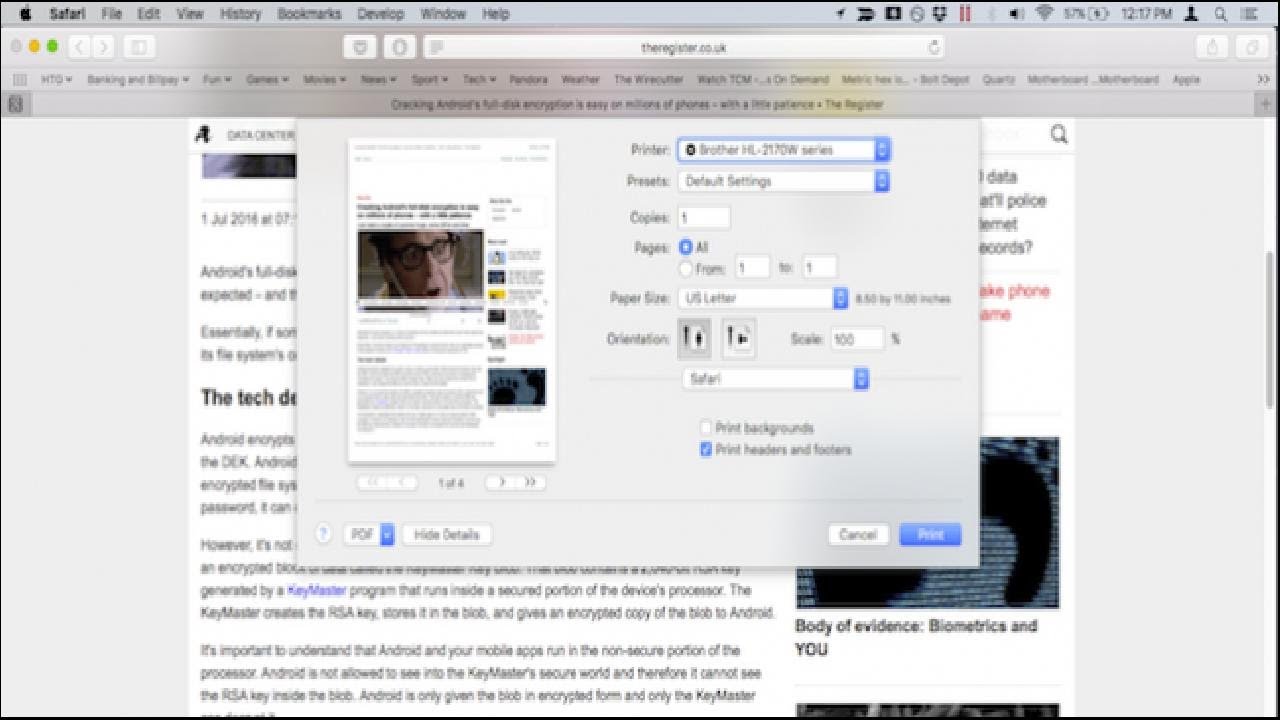Toggle the Safari sidebar button

point(139,47)
